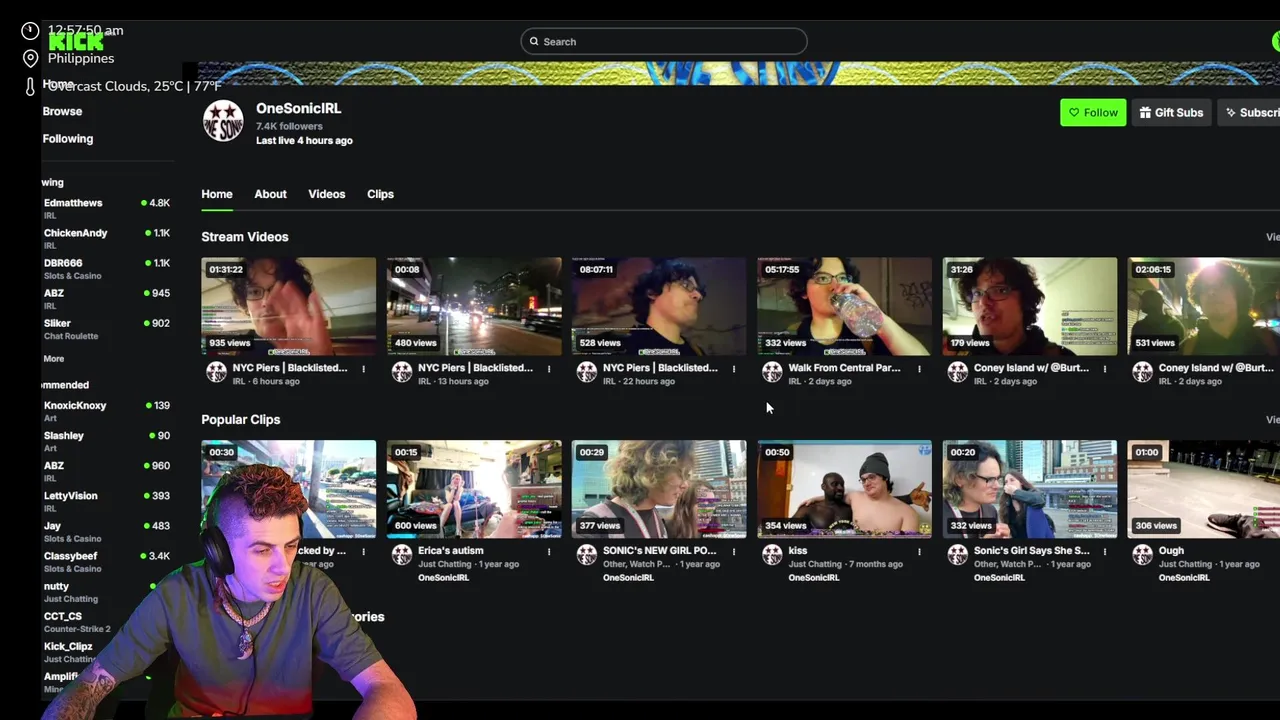Play the 00:50 kiss clip thumbnail
The height and width of the screenshot is (720, 1280).
tap(844, 490)
